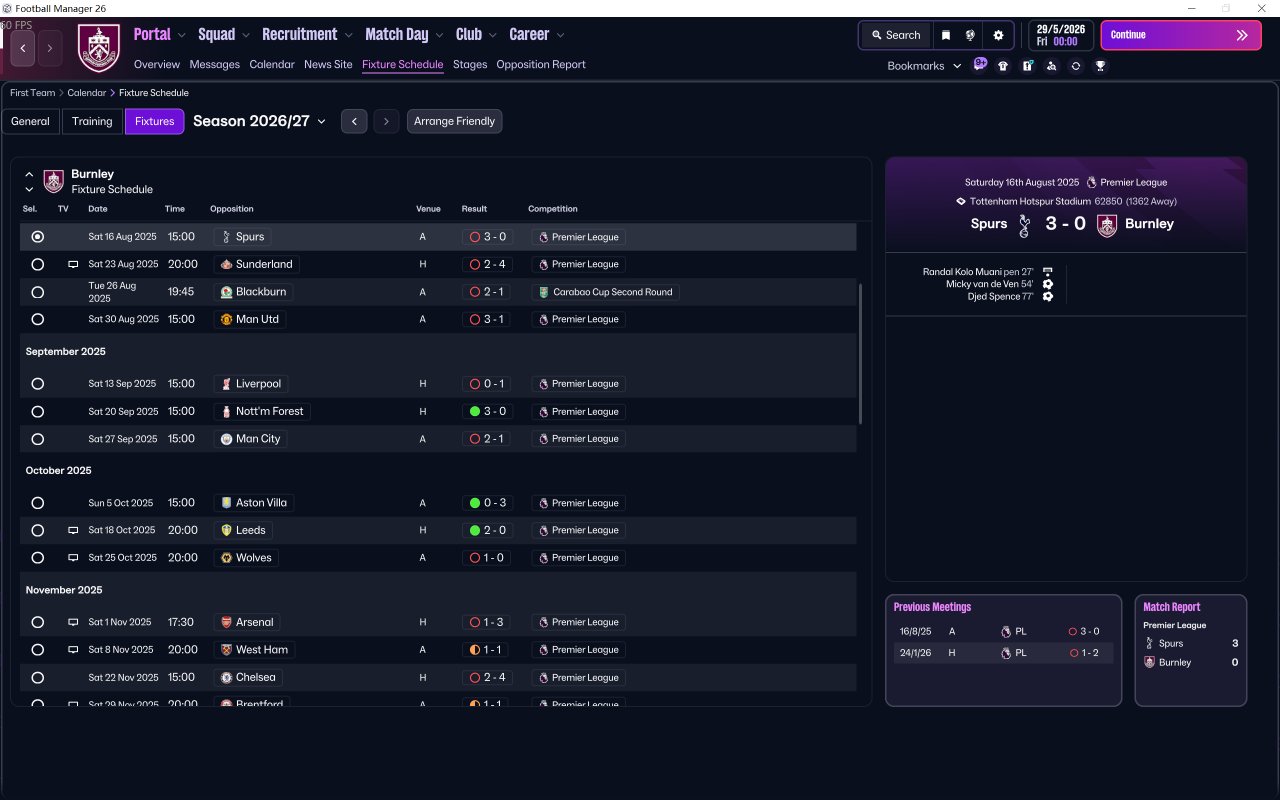This screenshot has height=800, width=1280.
Task: Click the scouting people icon in bookmarks row
Action: pyautogui.click(x=1051, y=66)
